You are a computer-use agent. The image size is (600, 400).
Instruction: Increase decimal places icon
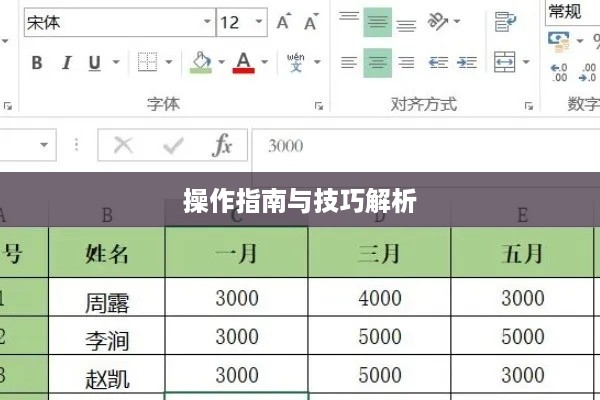559,73
